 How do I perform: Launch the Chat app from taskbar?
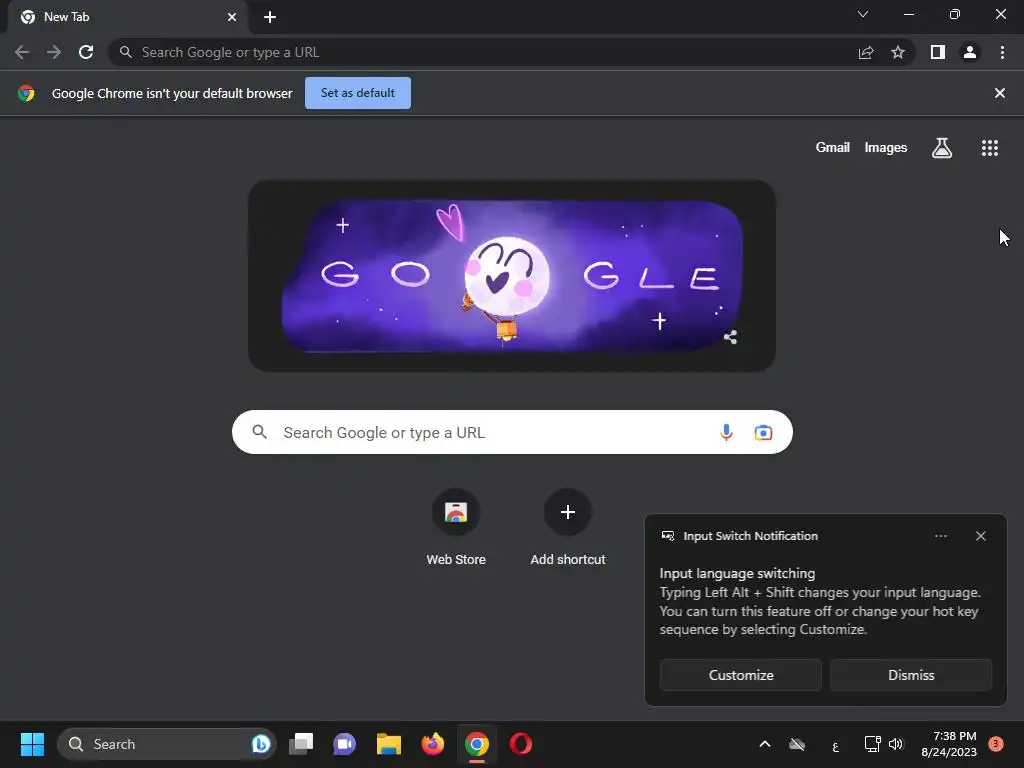[345, 744]
